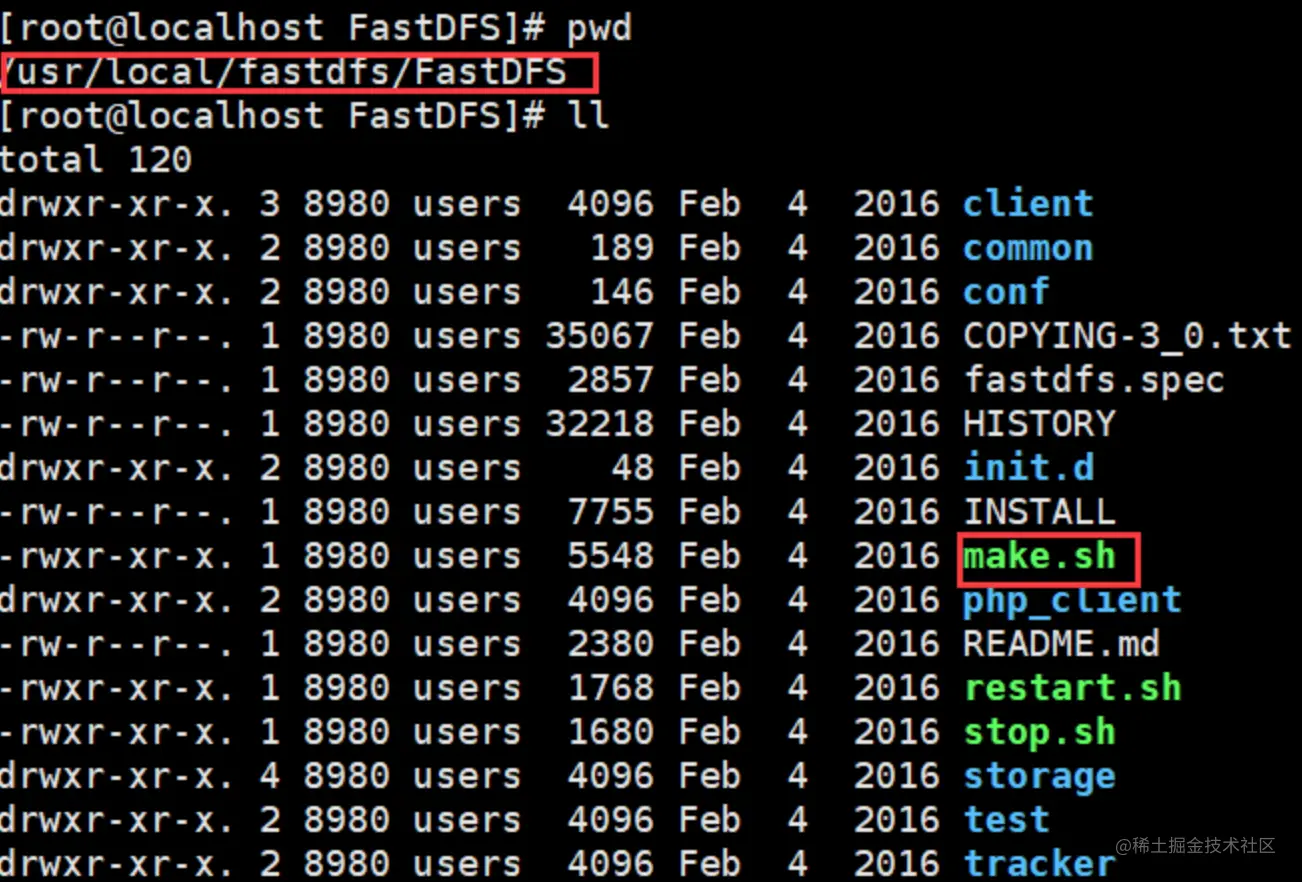Click the make.sh script name

1039,556
